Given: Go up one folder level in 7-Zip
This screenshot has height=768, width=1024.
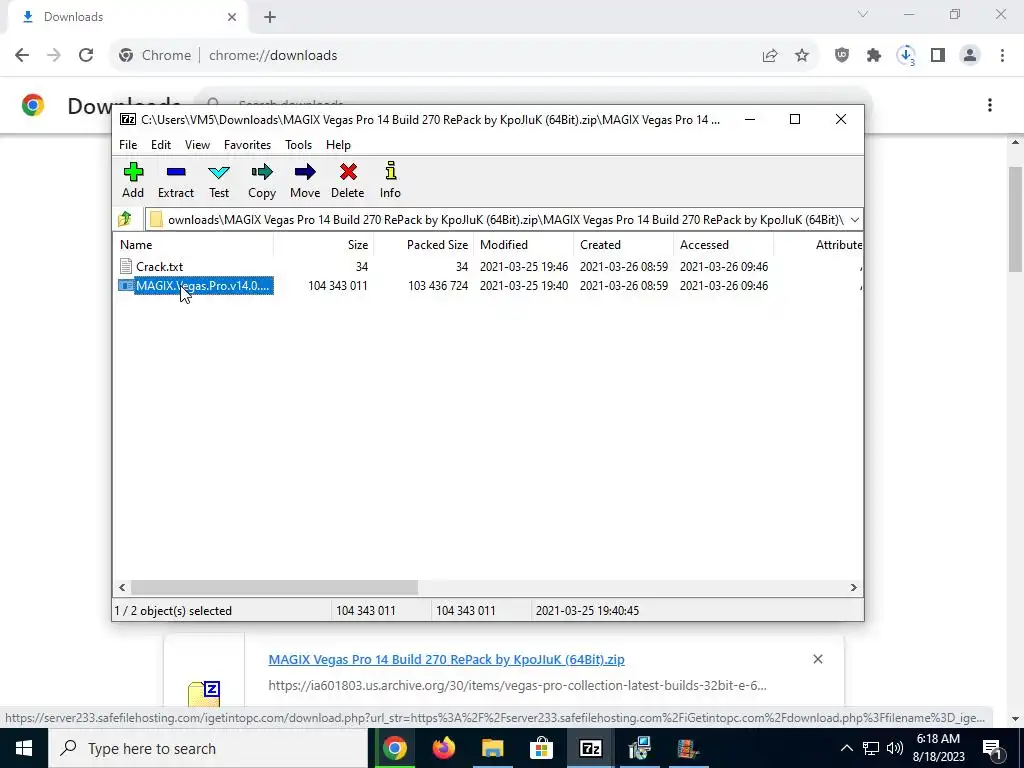Looking at the screenshot, I should pyautogui.click(x=125, y=219).
